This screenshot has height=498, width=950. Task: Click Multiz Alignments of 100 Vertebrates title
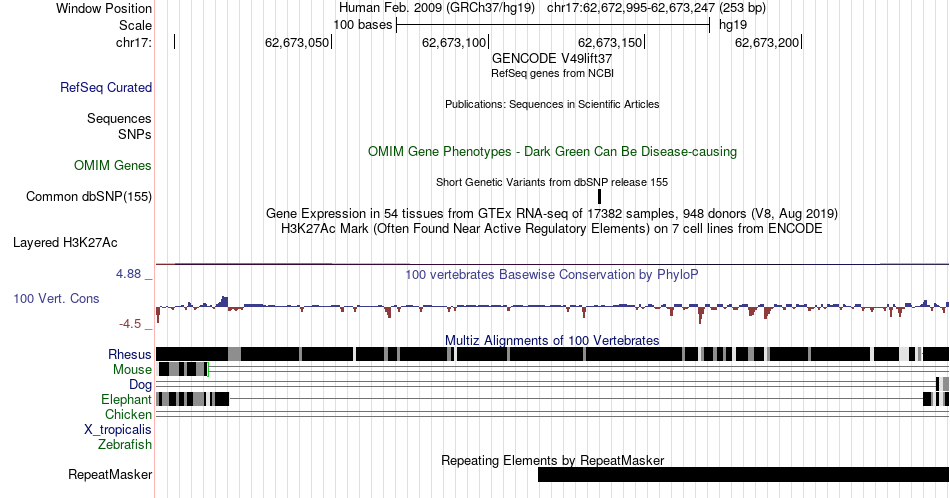coord(552,340)
